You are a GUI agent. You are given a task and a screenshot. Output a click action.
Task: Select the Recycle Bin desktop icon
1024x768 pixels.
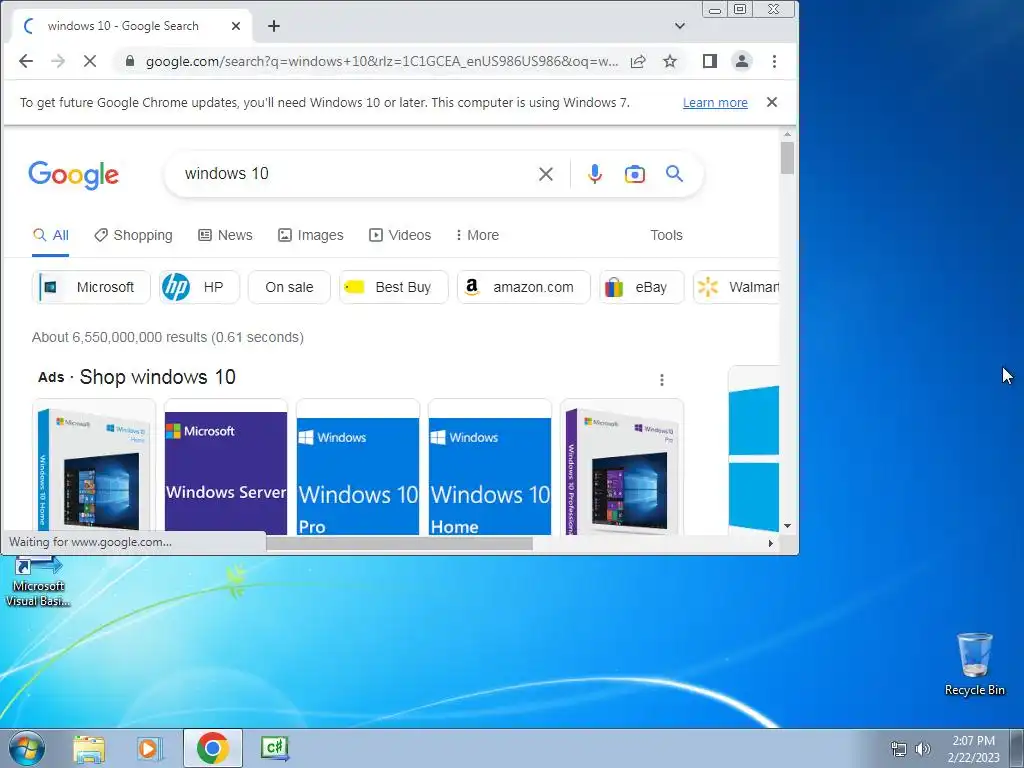pos(975,664)
